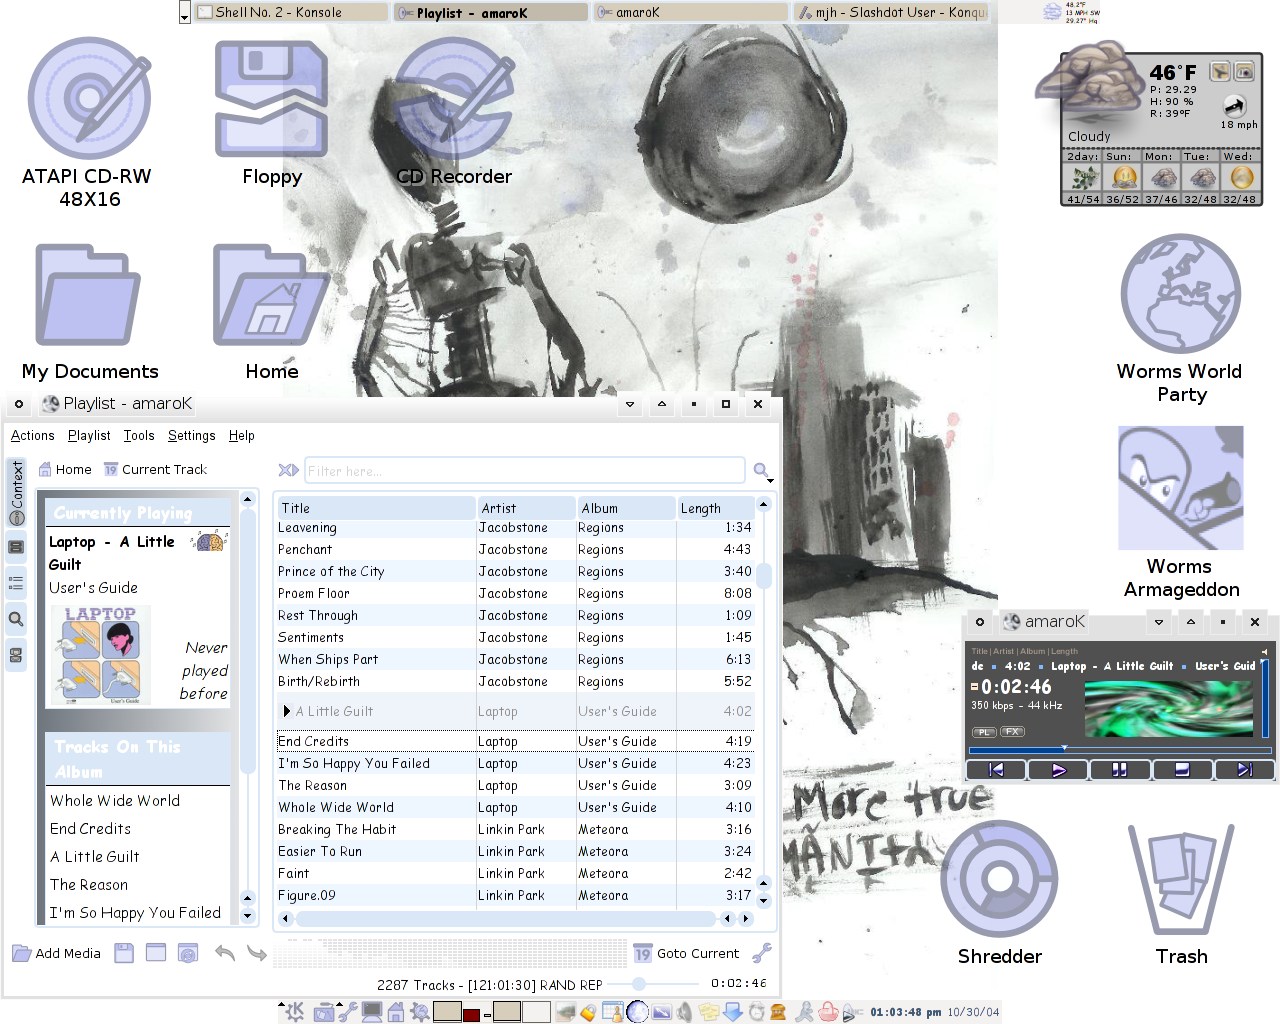
Task: Open the Playlist menu
Action: [x=89, y=436]
